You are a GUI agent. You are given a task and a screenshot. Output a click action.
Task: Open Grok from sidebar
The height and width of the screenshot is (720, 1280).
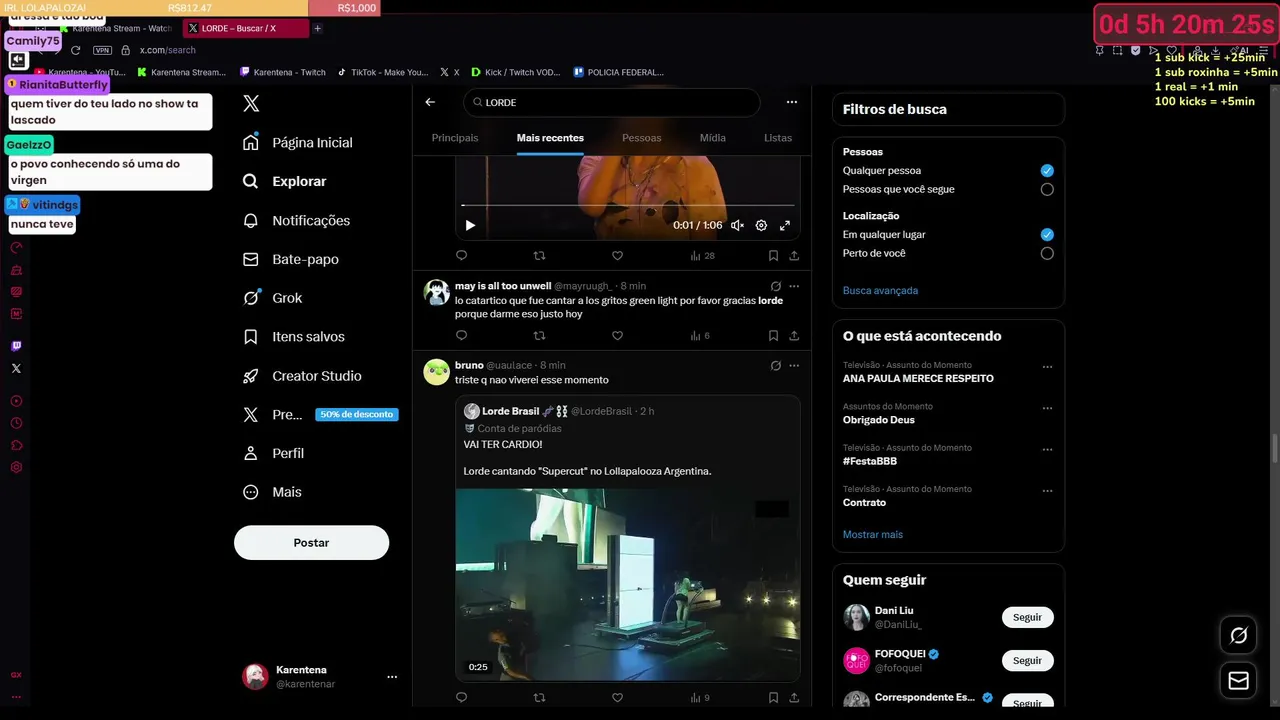click(x=272, y=298)
